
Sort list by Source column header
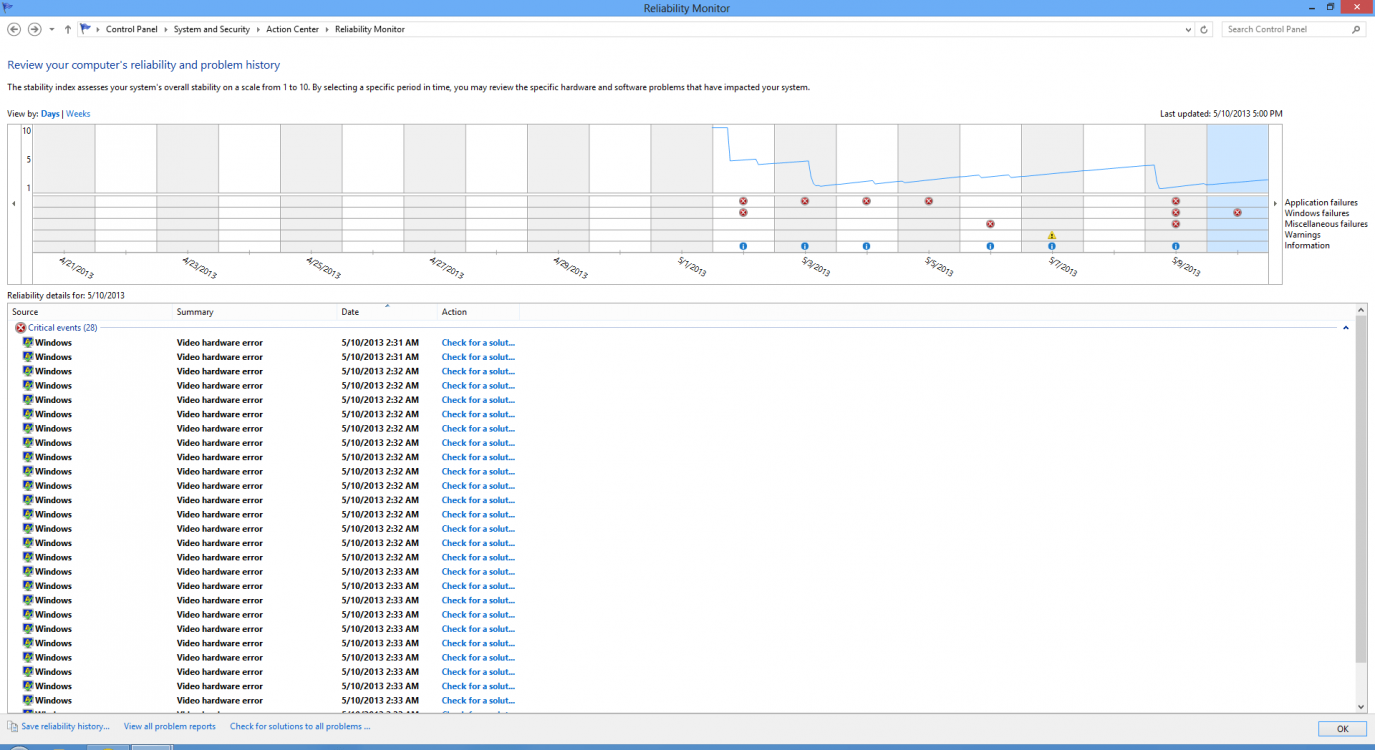click(x=90, y=312)
